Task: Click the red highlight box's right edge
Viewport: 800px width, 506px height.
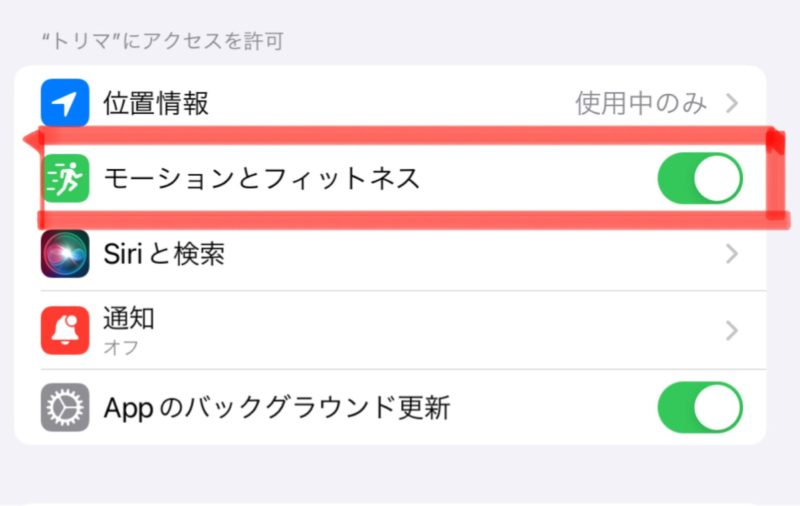Action: 774,178
